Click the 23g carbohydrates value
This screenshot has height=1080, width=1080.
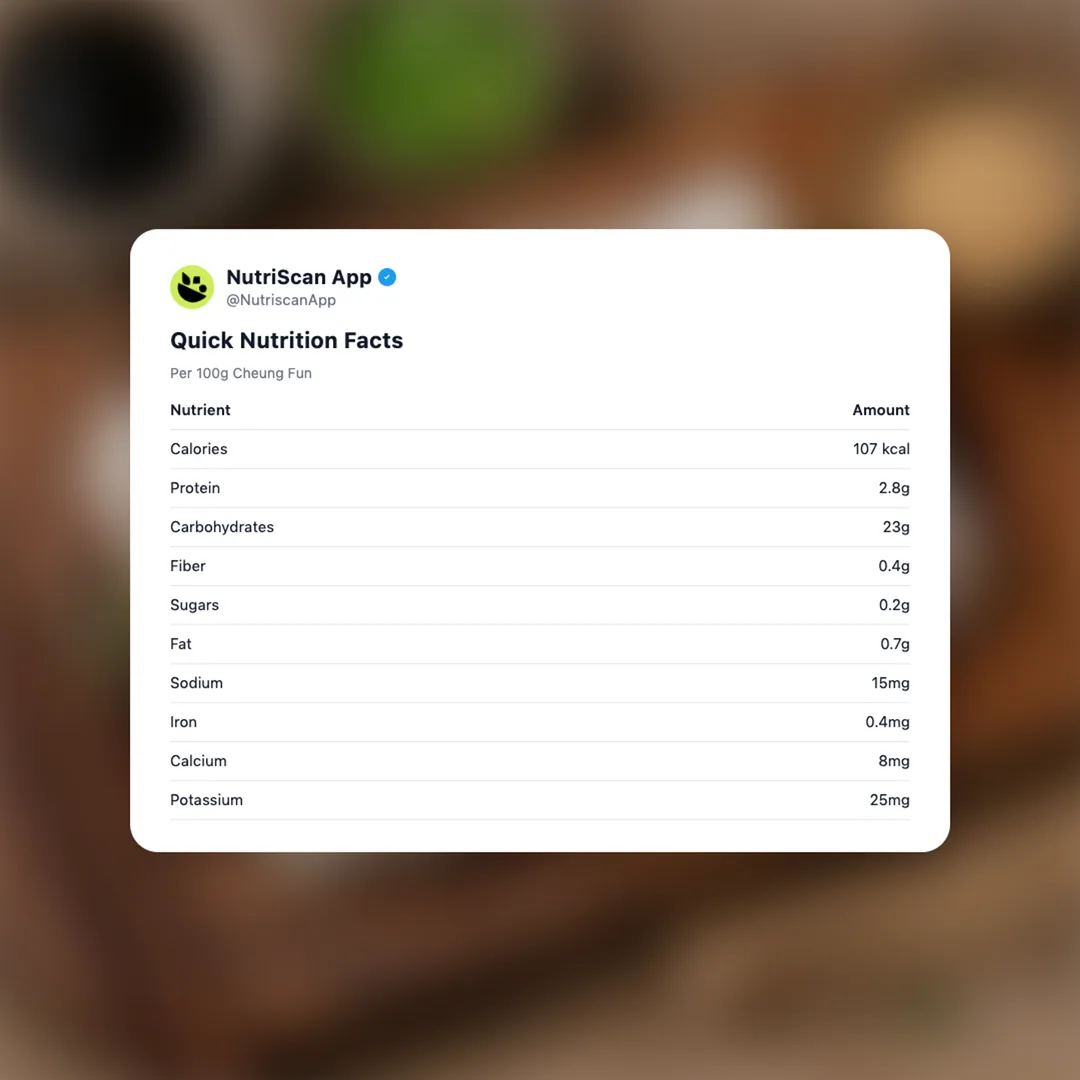pyautogui.click(x=896, y=527)
